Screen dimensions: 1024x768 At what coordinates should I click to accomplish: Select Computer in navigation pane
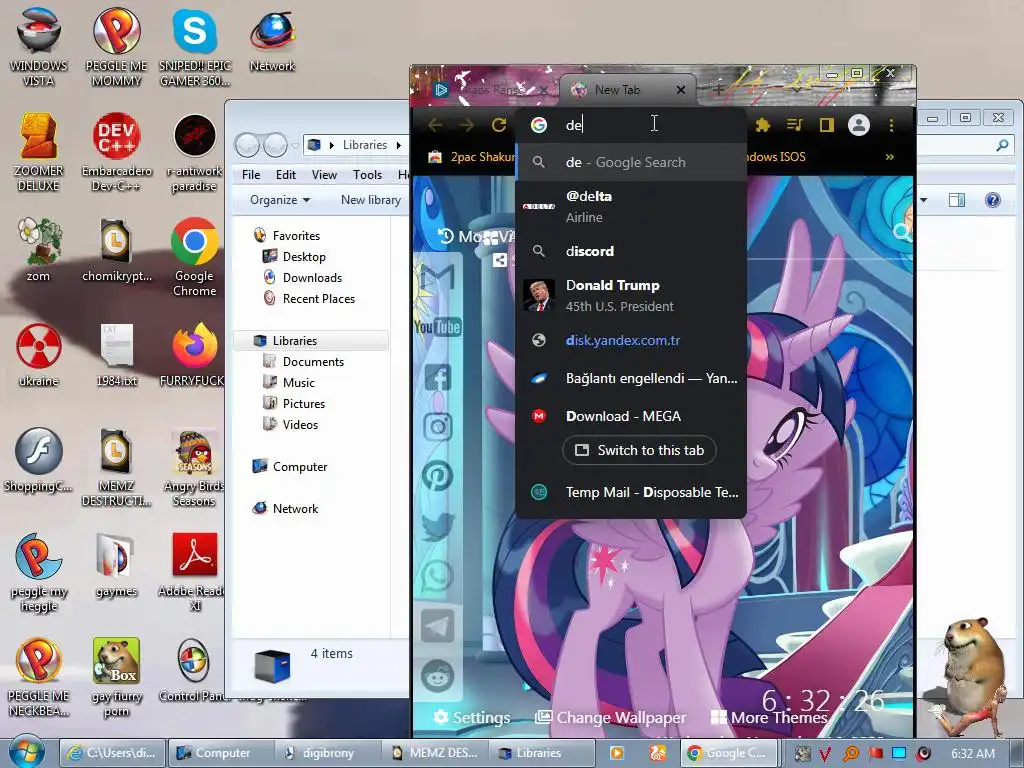pyautogui.click(x=300, y=467)
